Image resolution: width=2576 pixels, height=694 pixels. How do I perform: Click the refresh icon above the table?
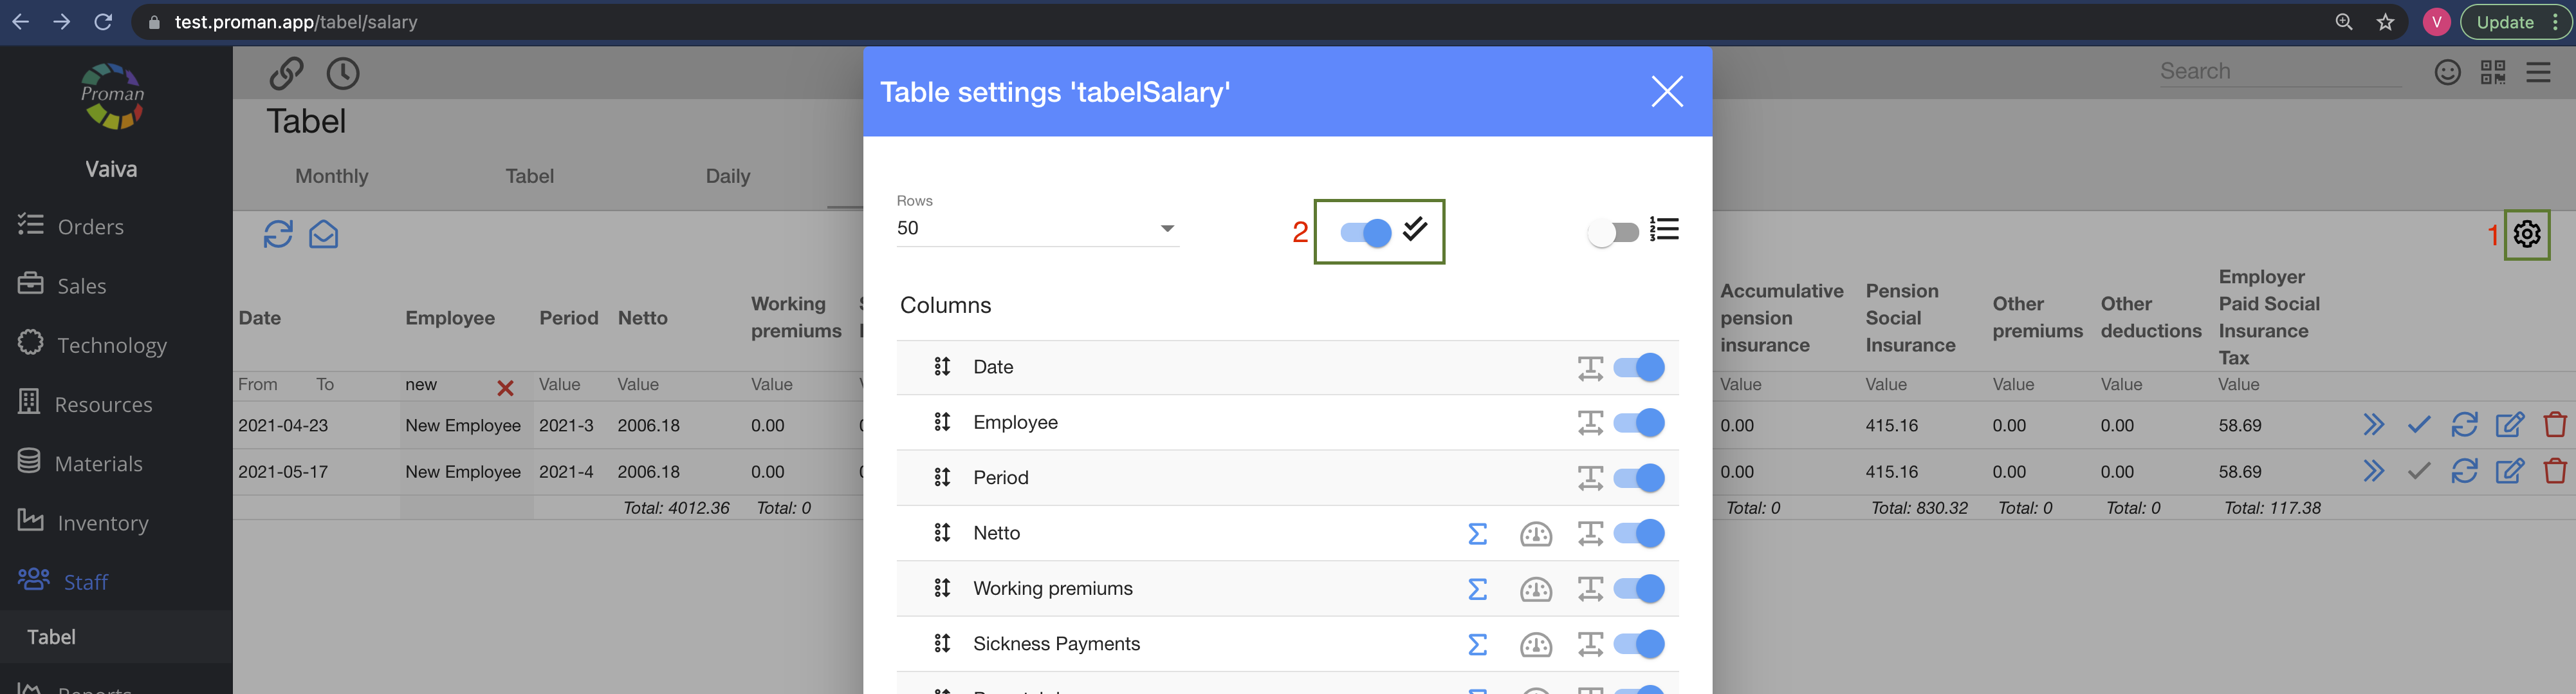click(278, 235)
